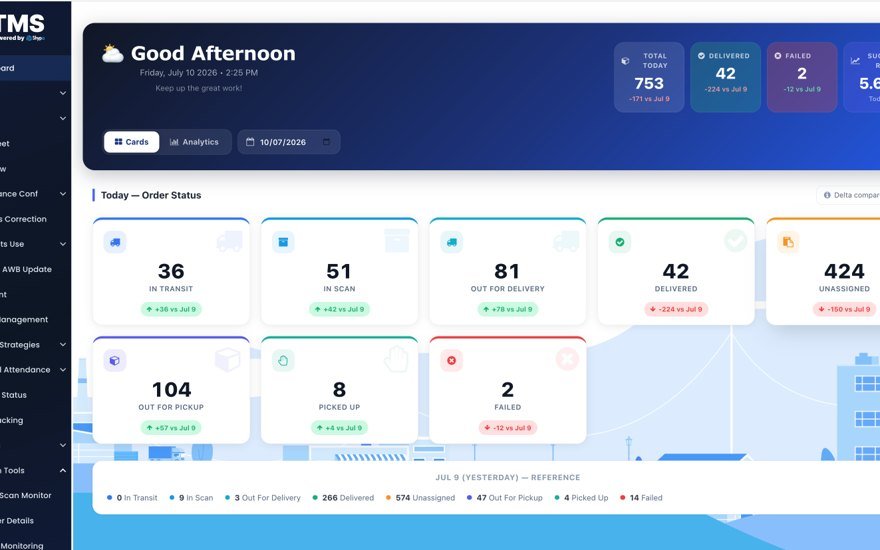Expand the Strategies sidebar chevron
Image resolution: width=880 pixels, height=550 pixels.
(x=63, y=345)
